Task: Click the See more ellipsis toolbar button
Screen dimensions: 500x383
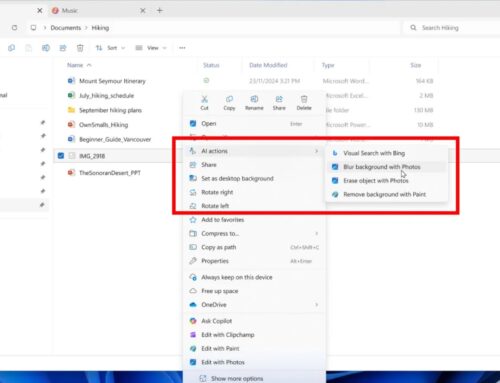Action: [182, 48]
